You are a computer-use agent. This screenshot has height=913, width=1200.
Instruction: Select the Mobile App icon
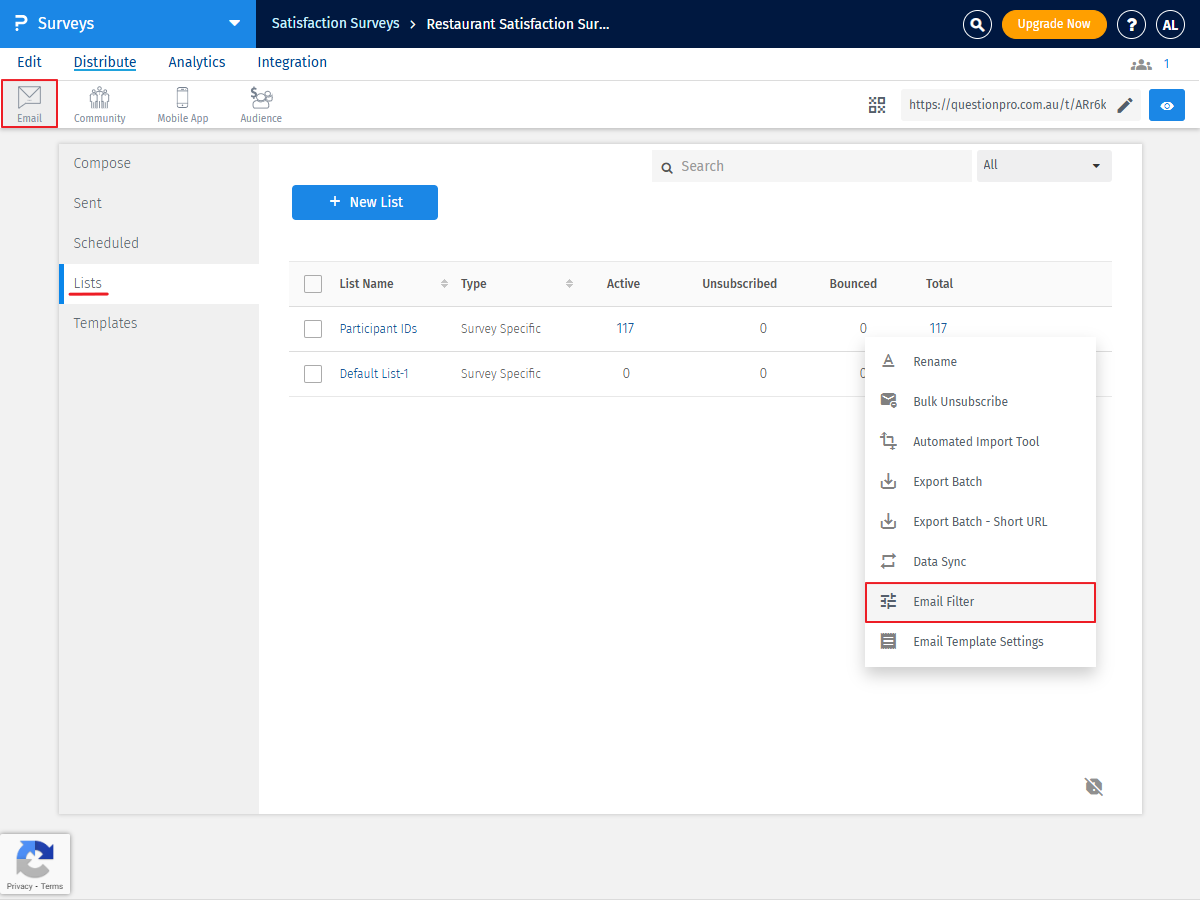[x=182, y=103]
